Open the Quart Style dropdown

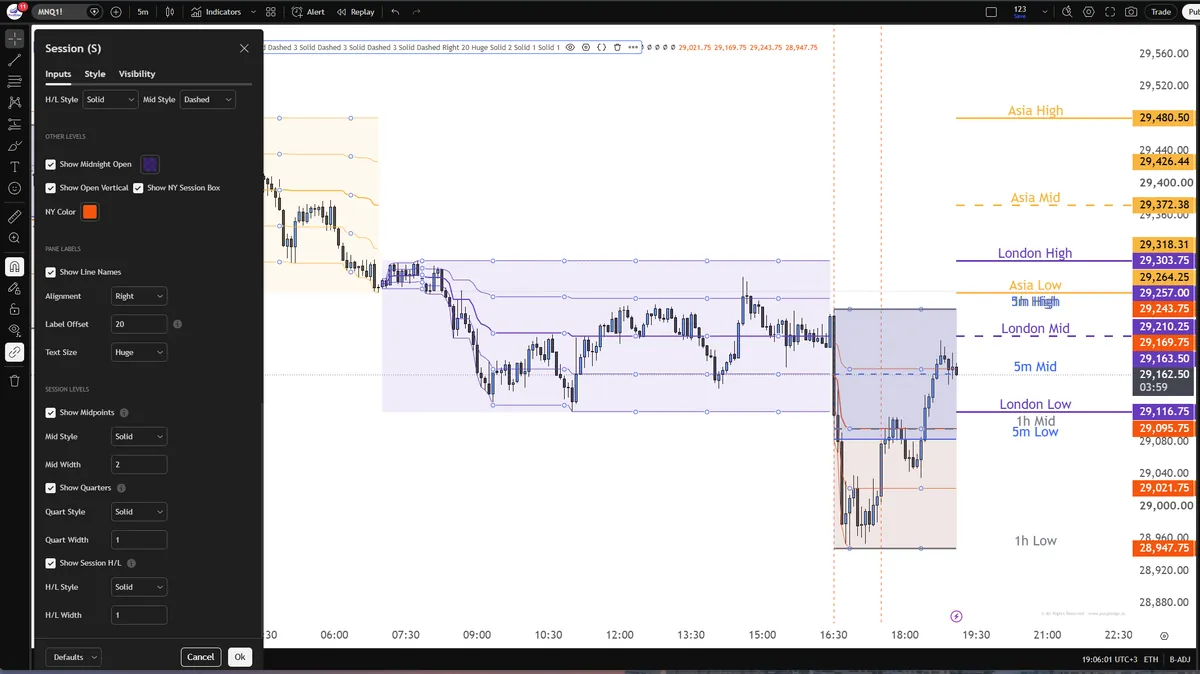[139, 512]
